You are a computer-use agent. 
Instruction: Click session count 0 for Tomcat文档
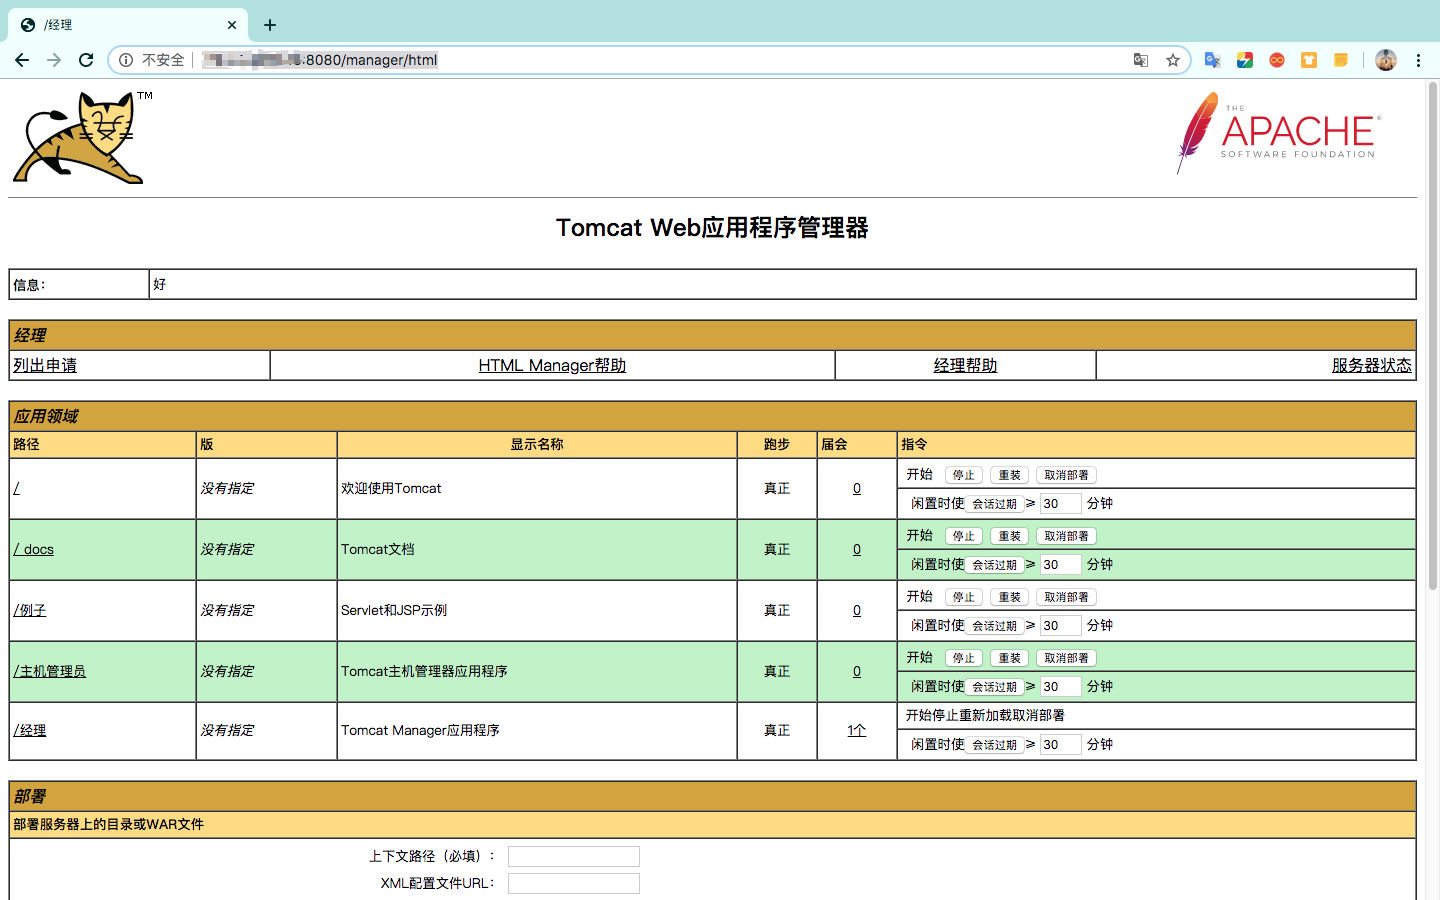857,549
